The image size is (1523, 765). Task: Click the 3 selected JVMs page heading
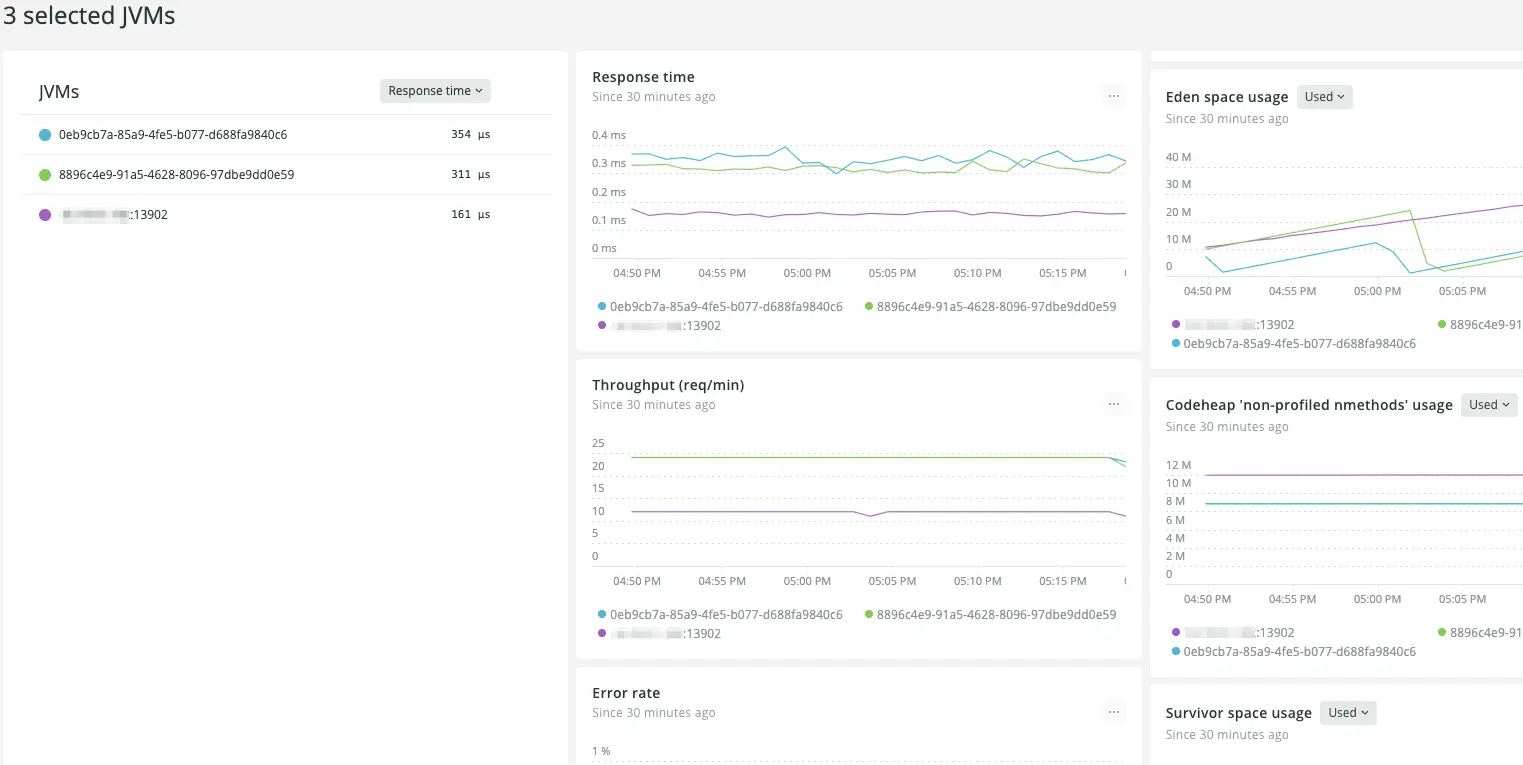point(90,16)
